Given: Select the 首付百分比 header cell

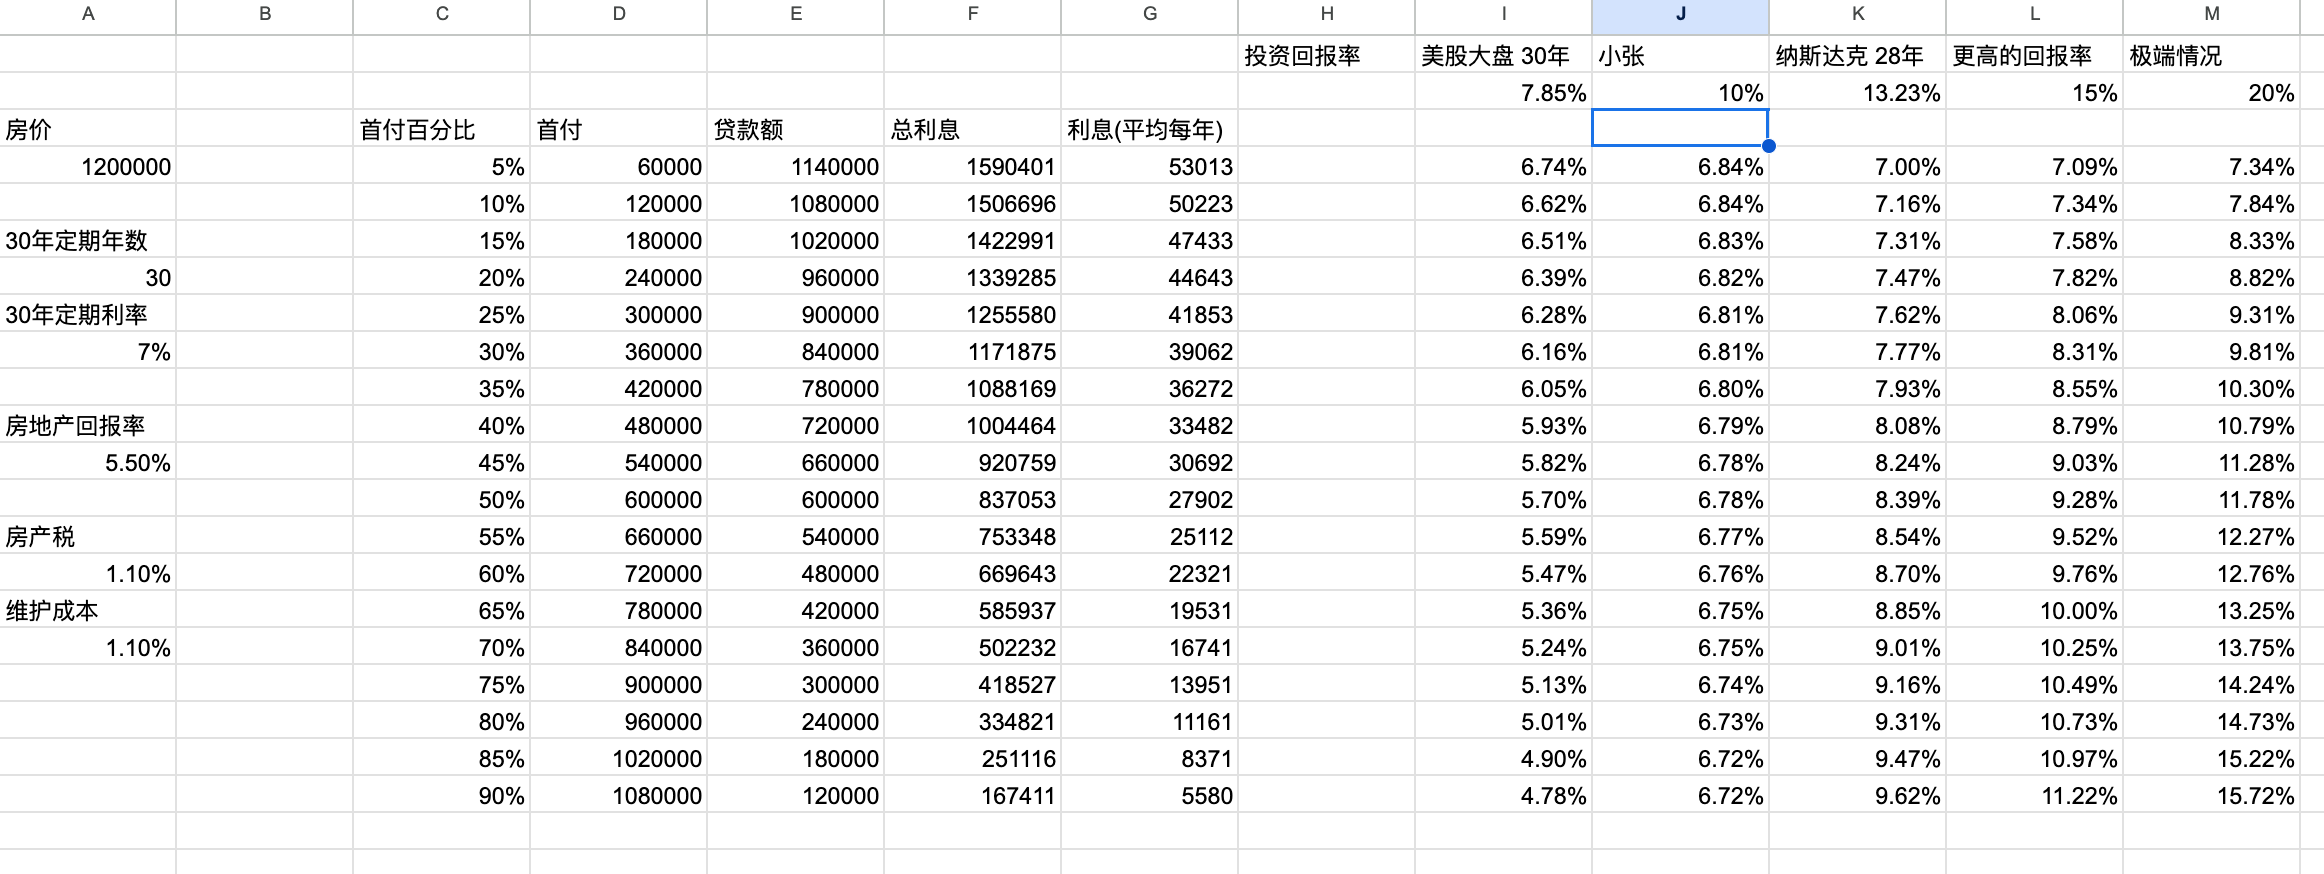Looking at the screenshot, I should (441, 129).
